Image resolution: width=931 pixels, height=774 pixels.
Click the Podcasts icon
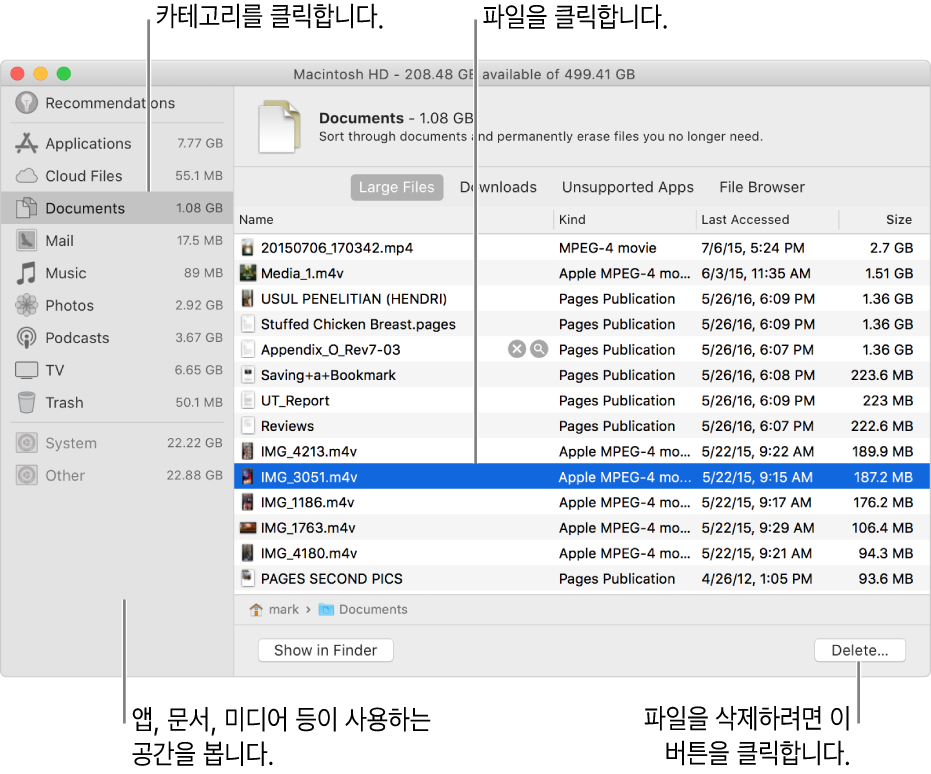tap(26, 338)
